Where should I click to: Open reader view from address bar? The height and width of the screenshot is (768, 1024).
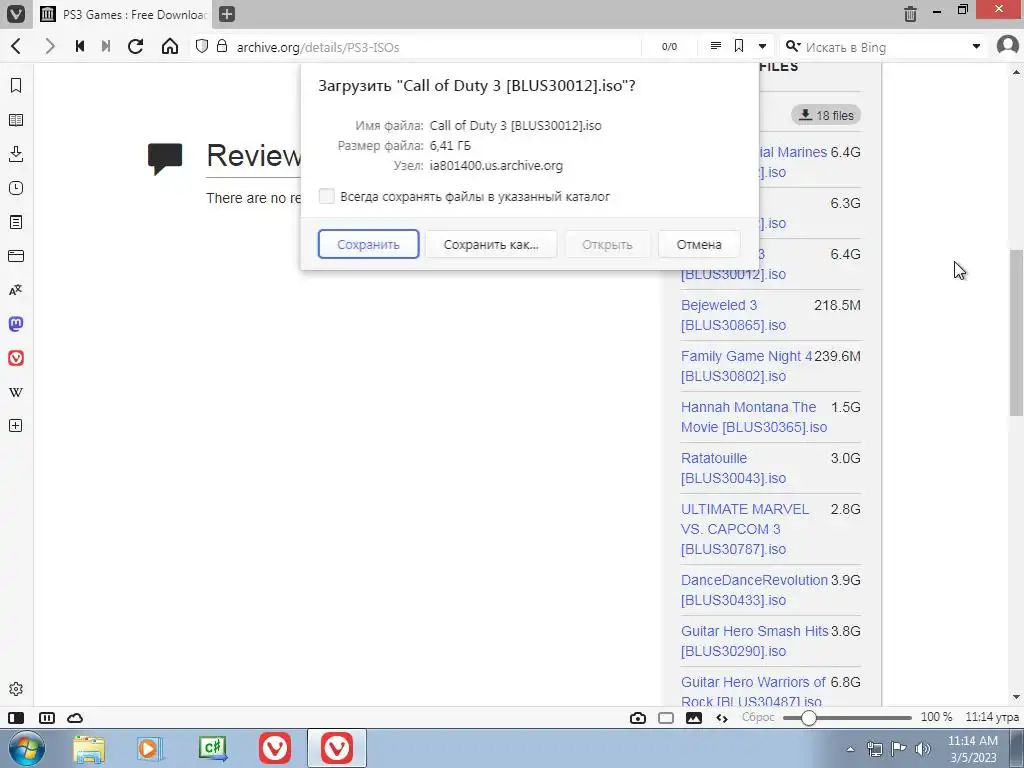(x=716, y=46)
